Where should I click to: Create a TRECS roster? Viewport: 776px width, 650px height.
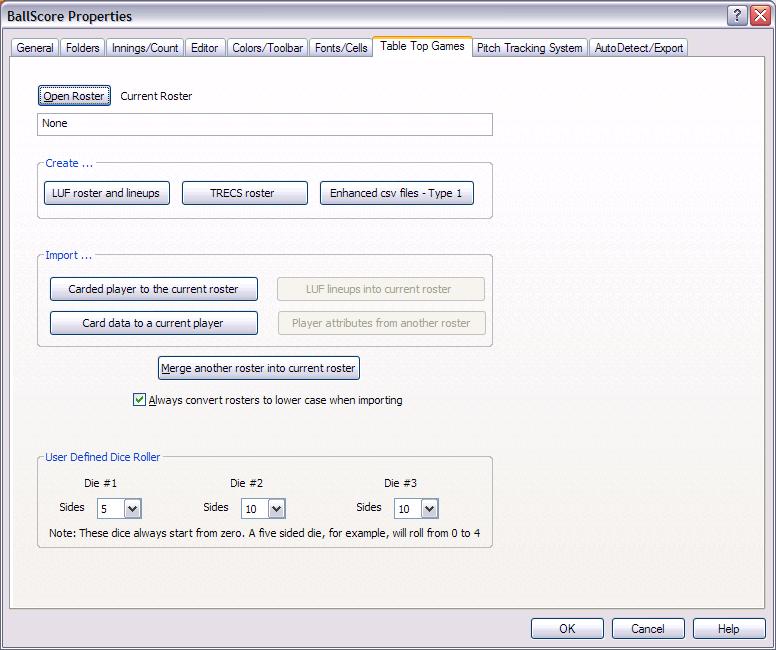(x=244, y=193)
